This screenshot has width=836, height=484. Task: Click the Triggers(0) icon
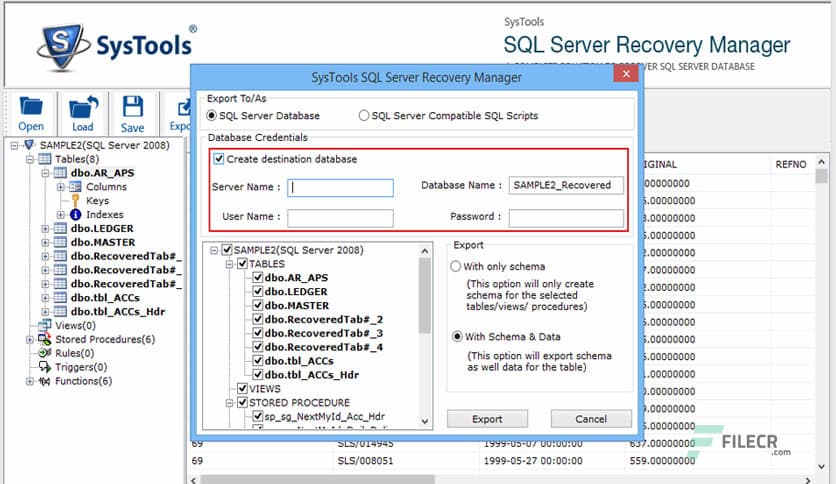click(x=45, y=367)
